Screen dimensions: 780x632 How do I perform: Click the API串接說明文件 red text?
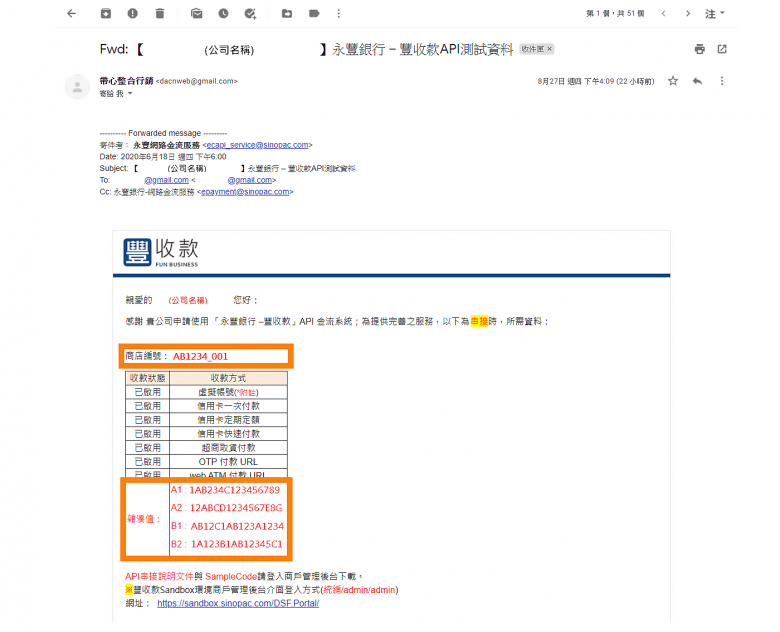[x=159, y=576]
